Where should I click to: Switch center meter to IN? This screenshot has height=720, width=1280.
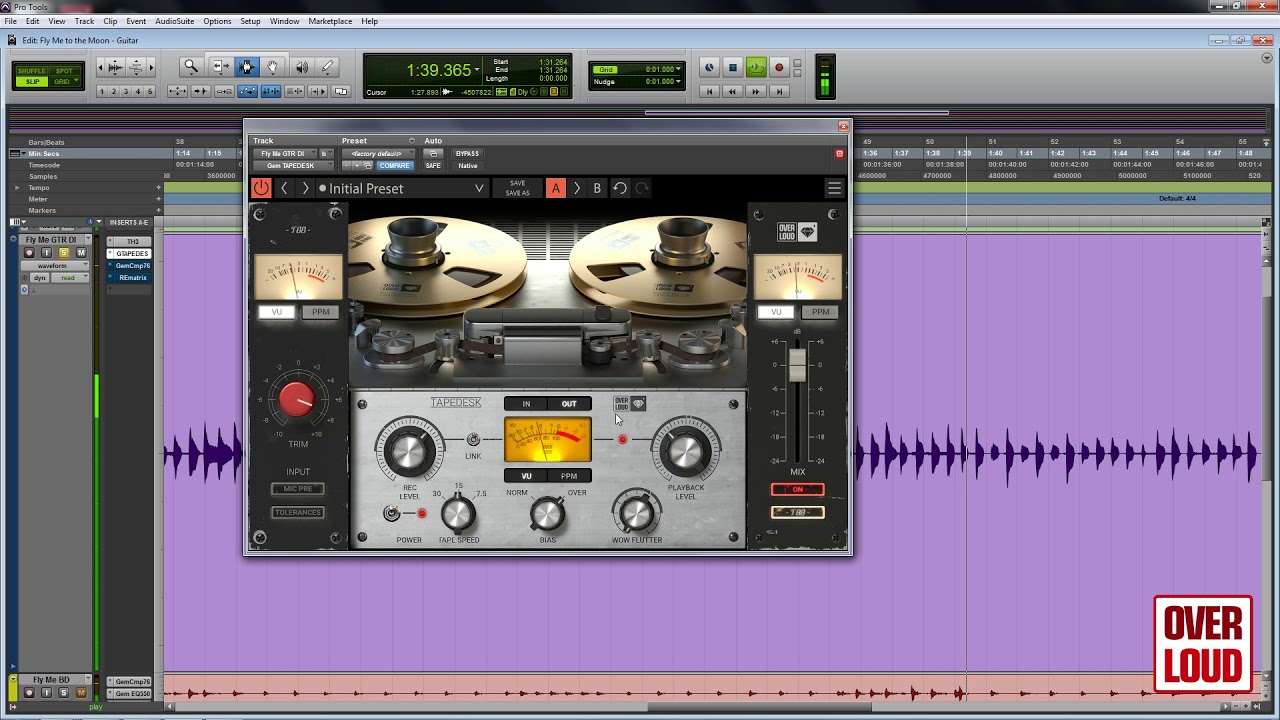click(526, 404)
